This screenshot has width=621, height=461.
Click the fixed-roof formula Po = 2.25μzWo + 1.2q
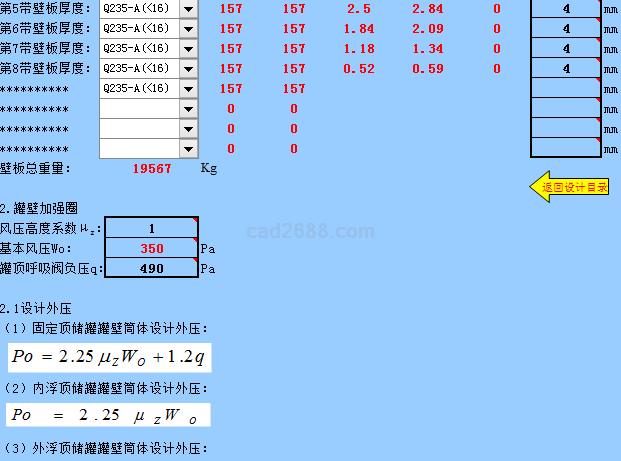click(x=109, y=358)
